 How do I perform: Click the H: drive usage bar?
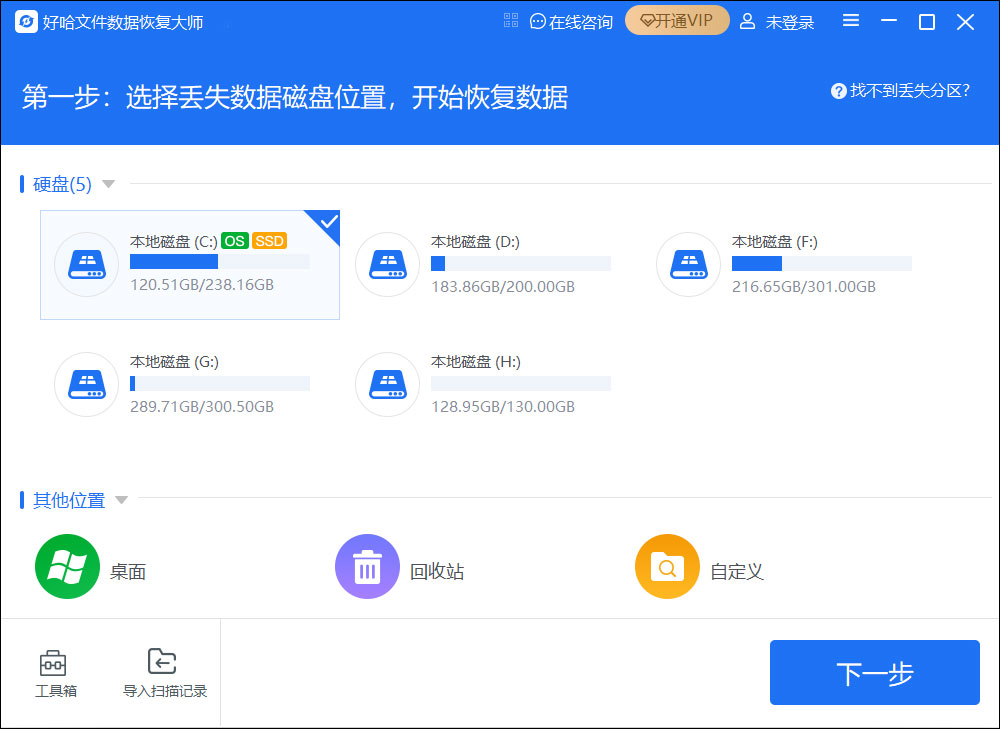point(521,383)
